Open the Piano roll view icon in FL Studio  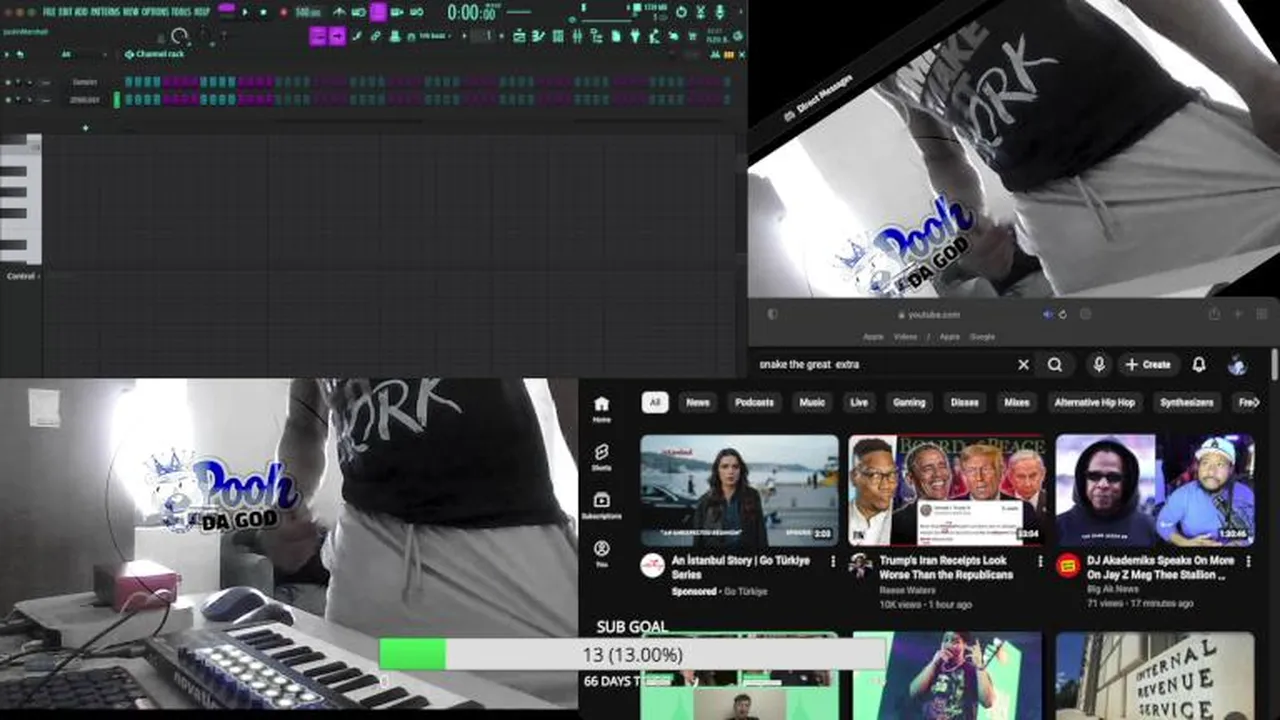point(537,36)
